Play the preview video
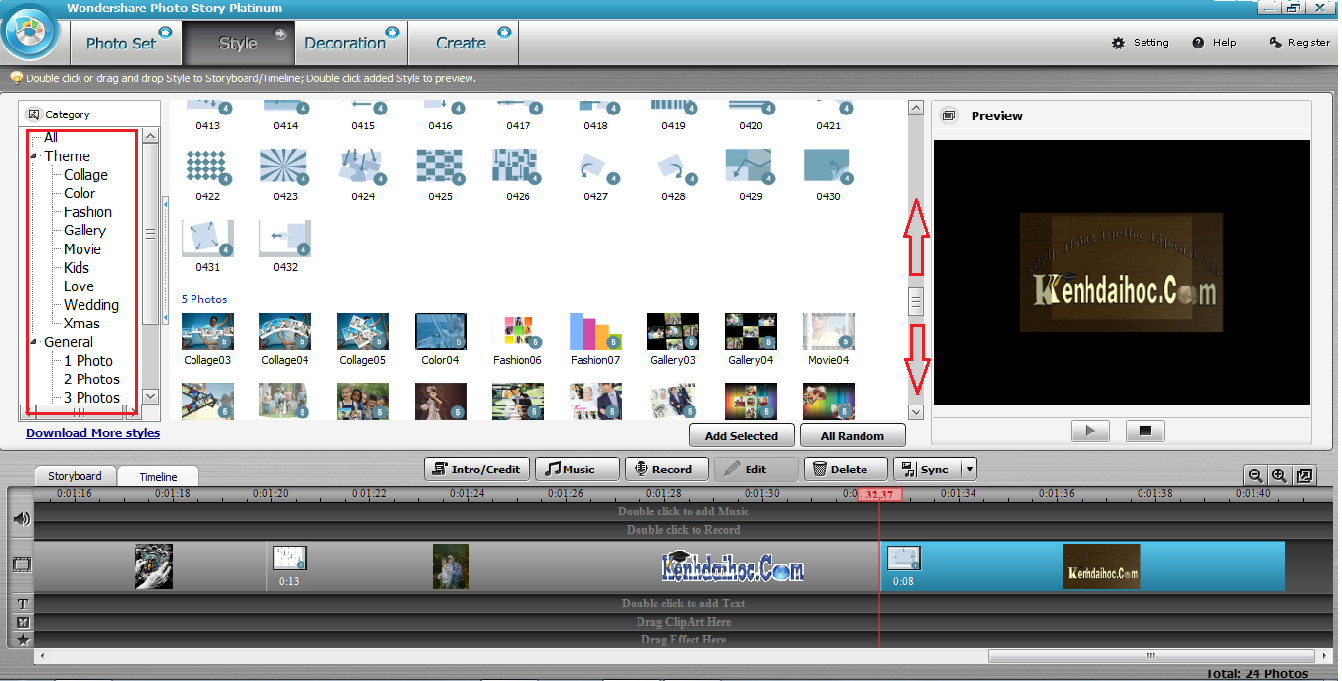The height and width of the screenshot is (681, 1342). tap(1091, 431)
